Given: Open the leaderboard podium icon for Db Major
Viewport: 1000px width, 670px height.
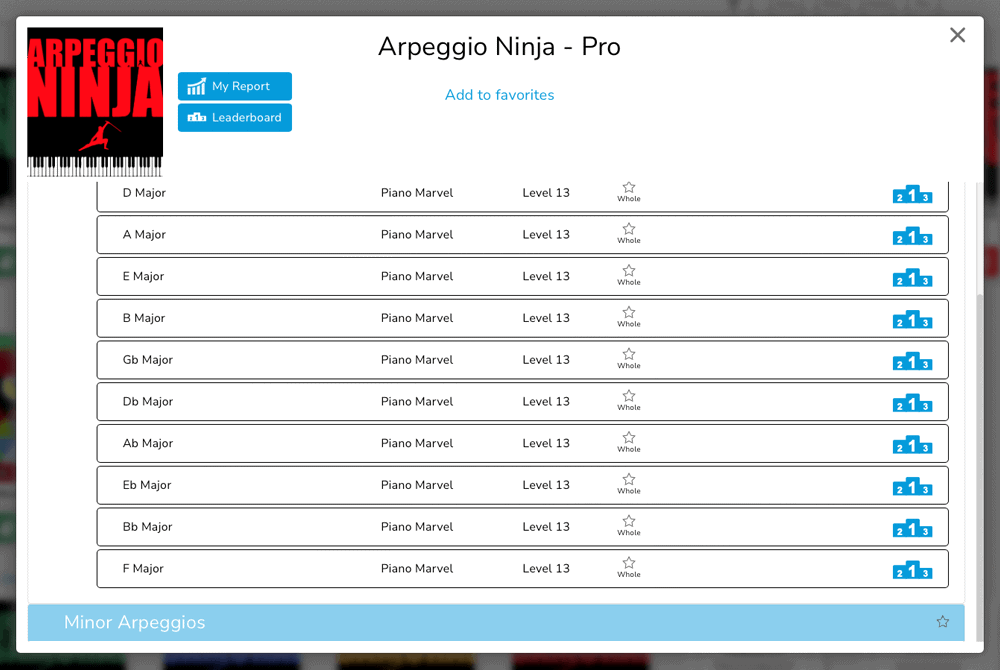Looking at the screenshot, I should pyautogui.click(x=913, y=403).
